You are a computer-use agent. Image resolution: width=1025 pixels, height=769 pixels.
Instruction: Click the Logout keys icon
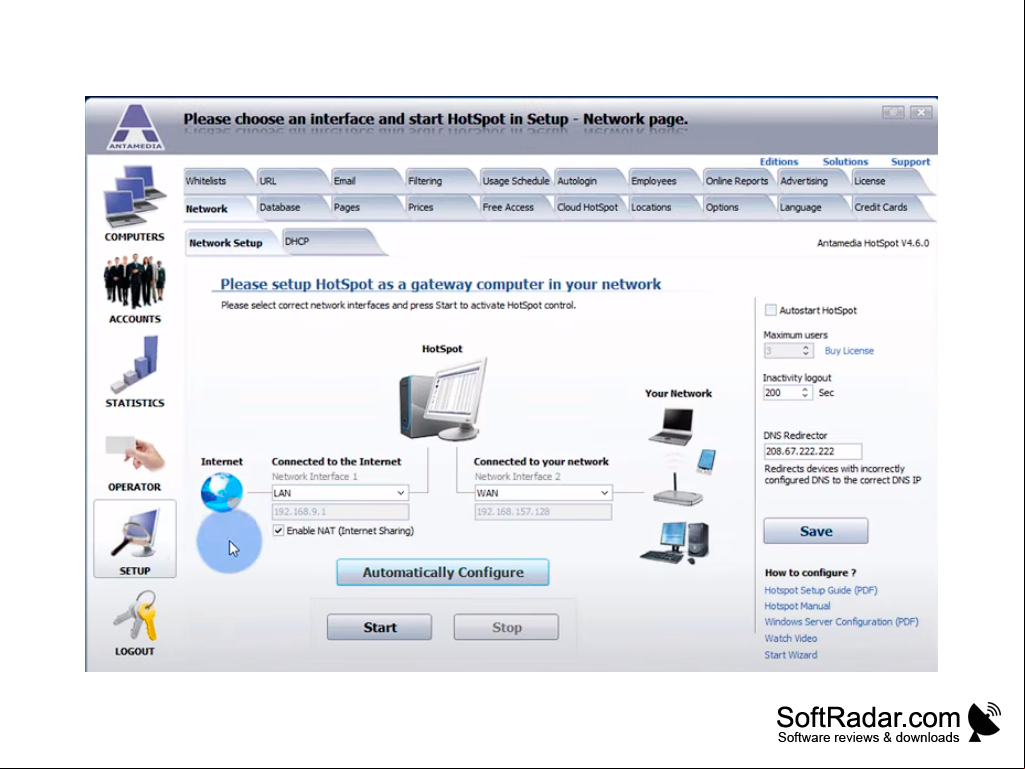[x=135, y=615]
